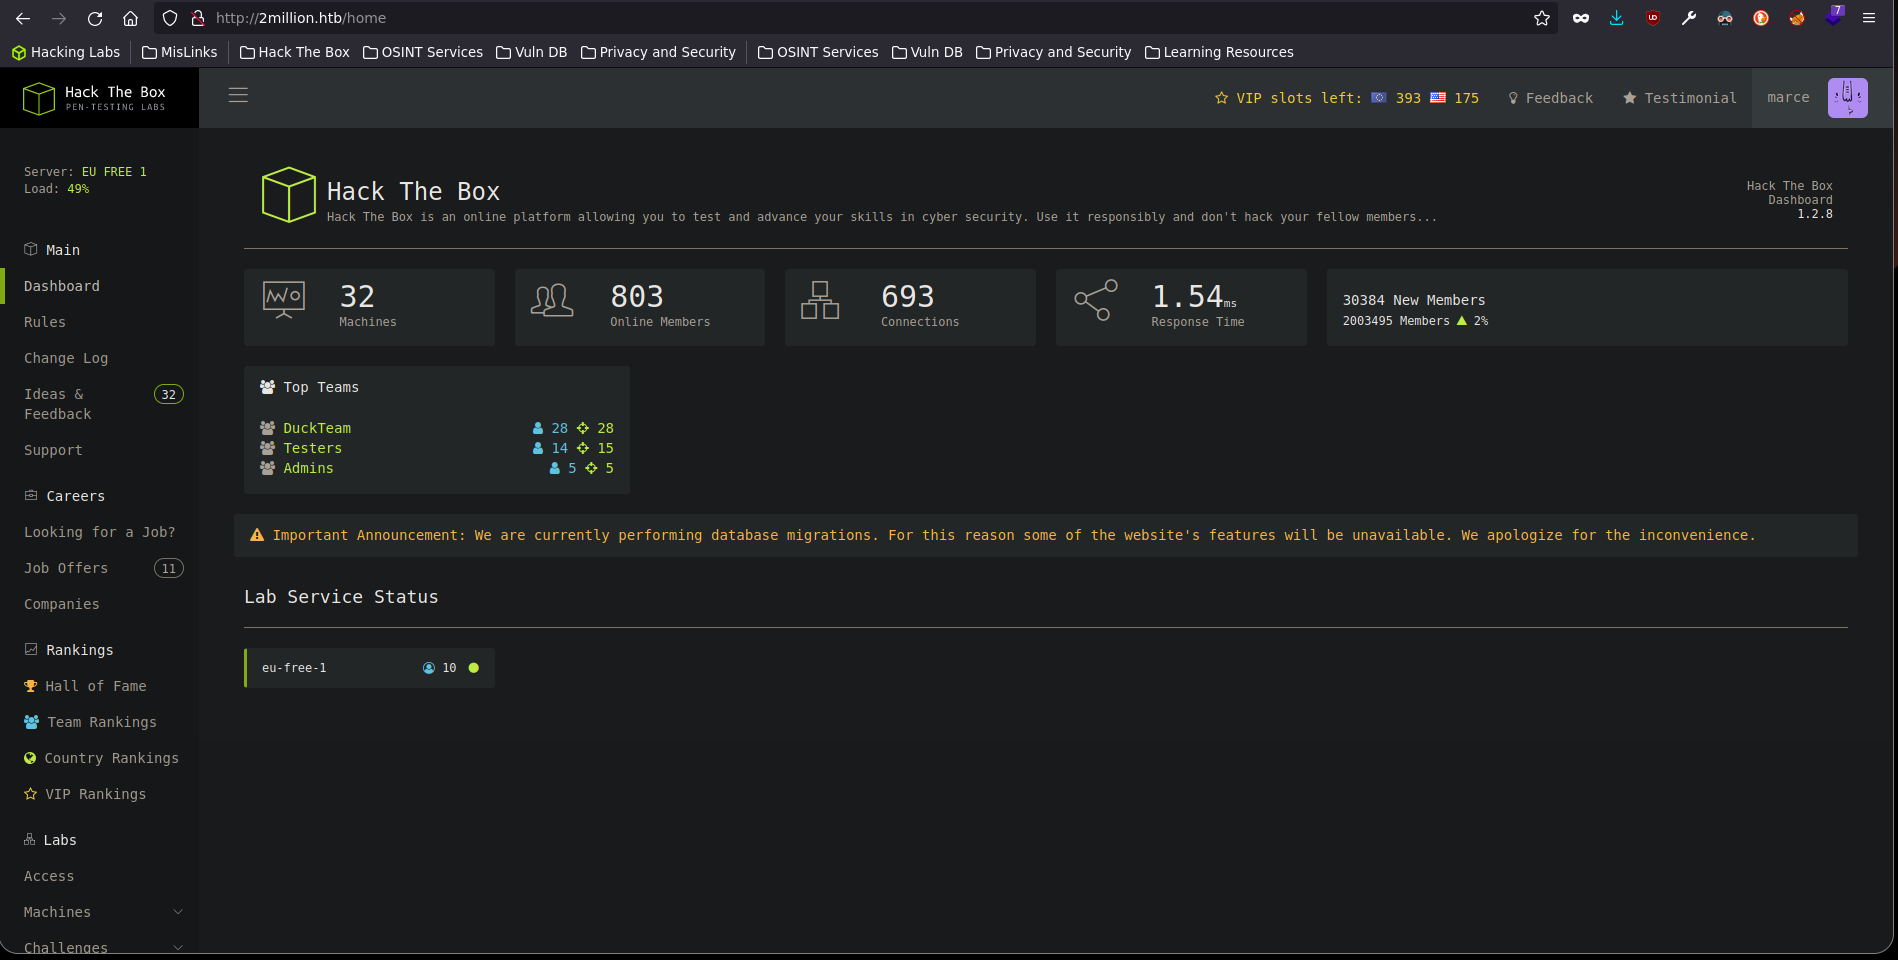Select Dashboard in the sidebar

point(62,286)
